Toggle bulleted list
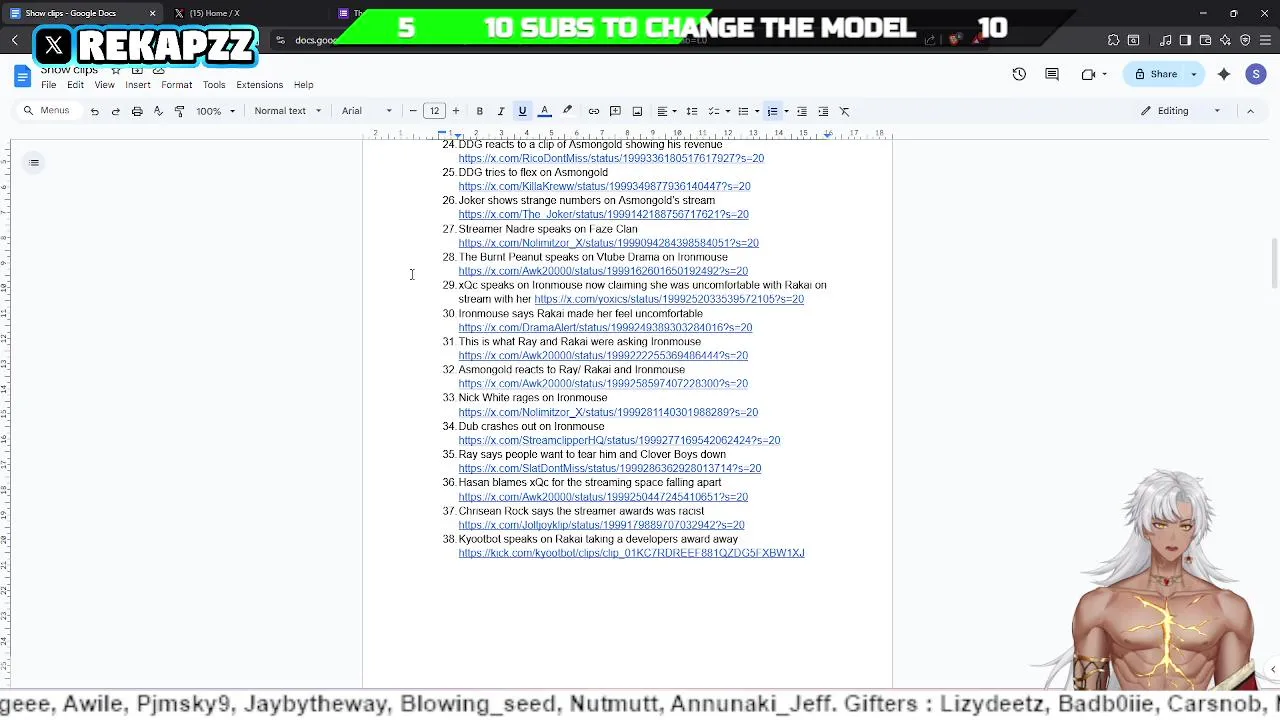 tap(743, 111)
